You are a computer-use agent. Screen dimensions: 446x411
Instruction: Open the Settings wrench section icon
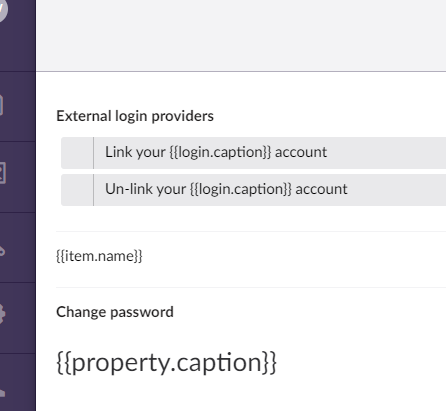(x=2, y=251)
